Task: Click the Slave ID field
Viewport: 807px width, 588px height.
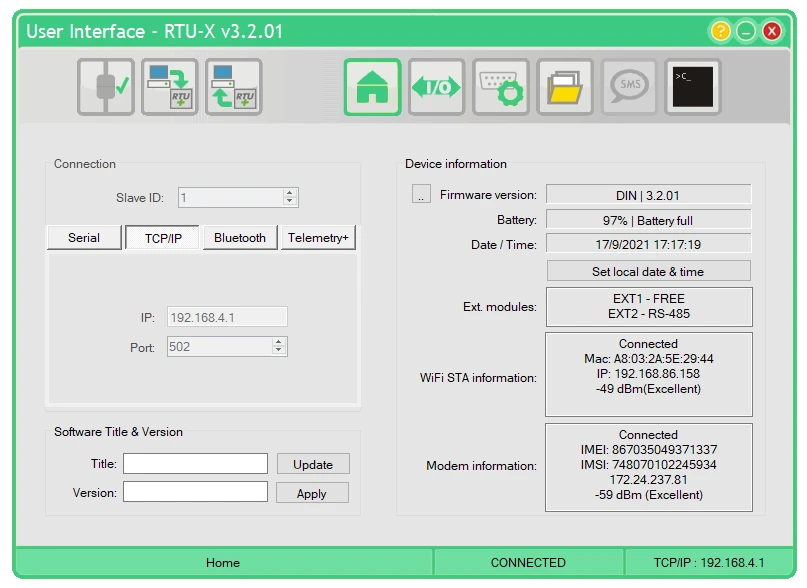Action: click(238, 198)
